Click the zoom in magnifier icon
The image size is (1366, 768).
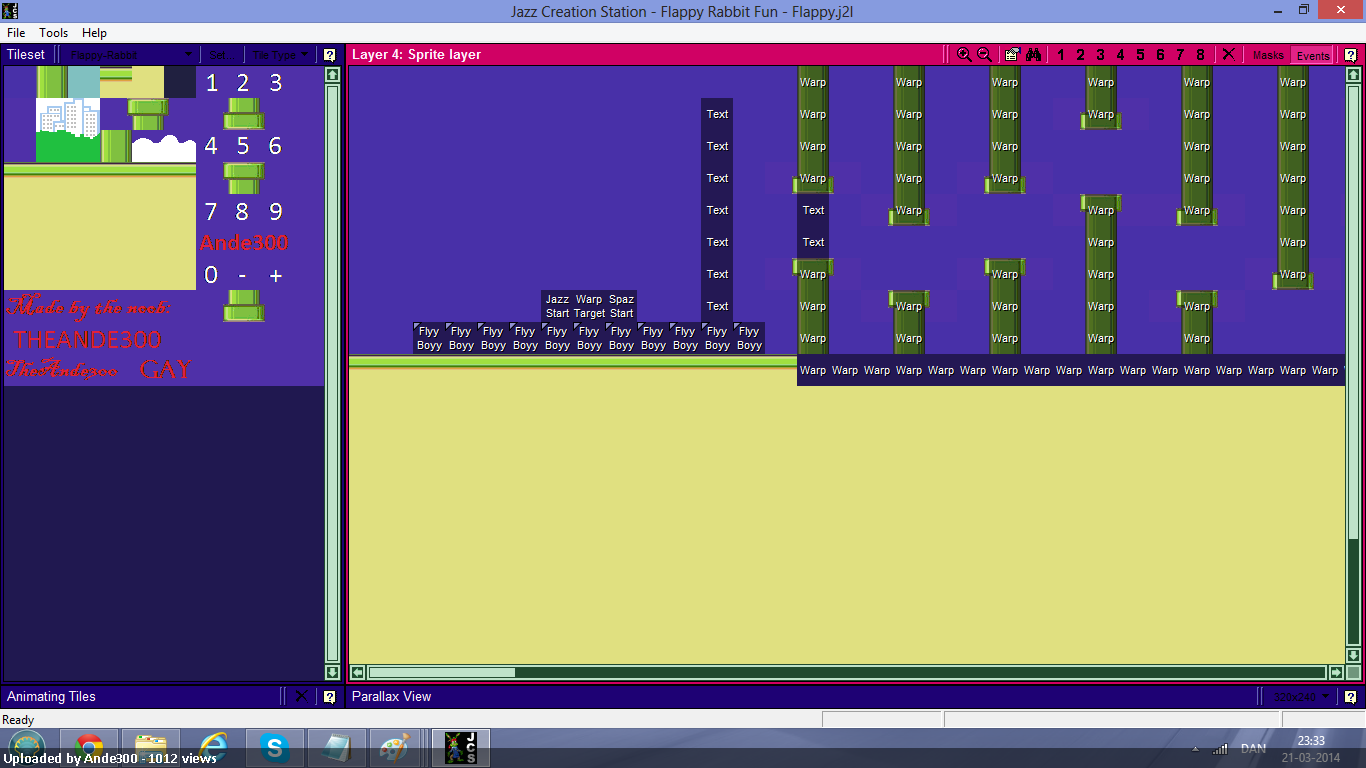tap(964, 55)
